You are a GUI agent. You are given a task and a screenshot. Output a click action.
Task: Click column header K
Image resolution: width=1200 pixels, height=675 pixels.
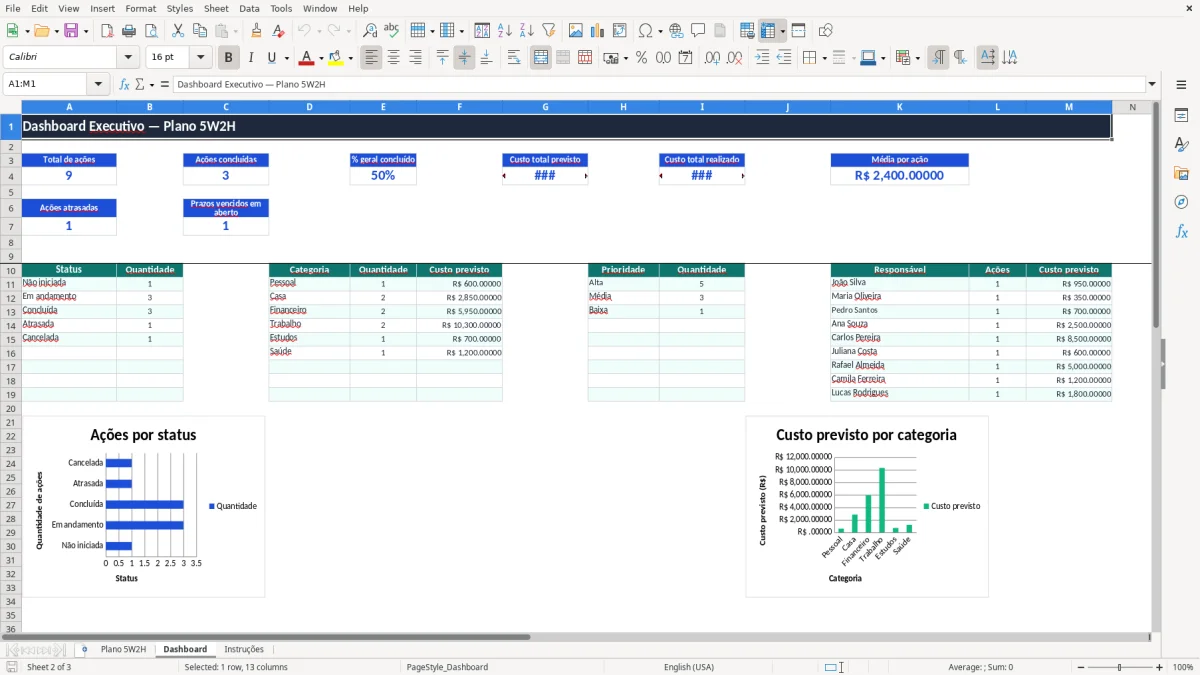click(899, 107)
